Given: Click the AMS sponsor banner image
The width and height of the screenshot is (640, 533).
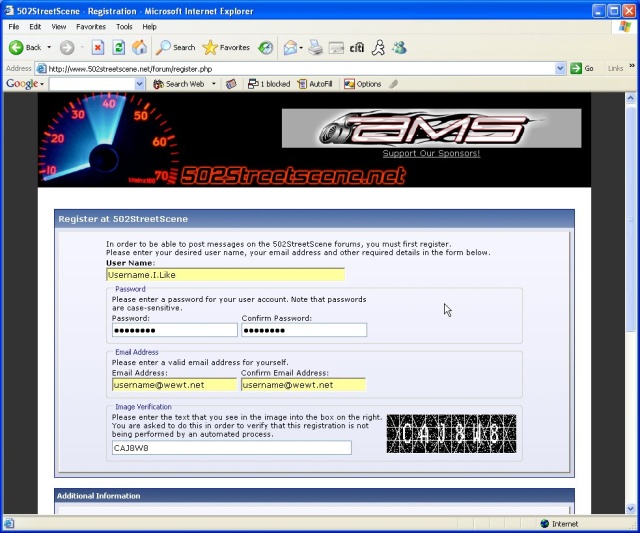Looking at the screenshot, I should click(x=431, y=128).
